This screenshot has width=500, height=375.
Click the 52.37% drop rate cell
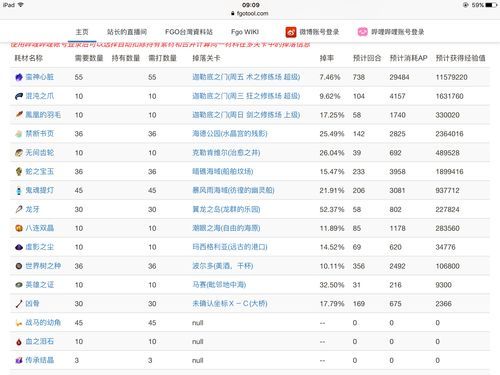(332, 209)
